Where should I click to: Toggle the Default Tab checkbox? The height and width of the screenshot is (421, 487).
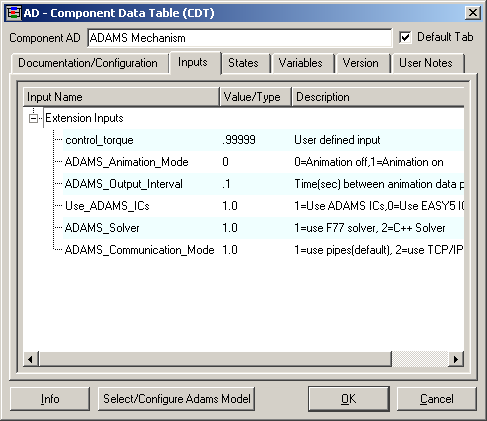coord(405,37)
